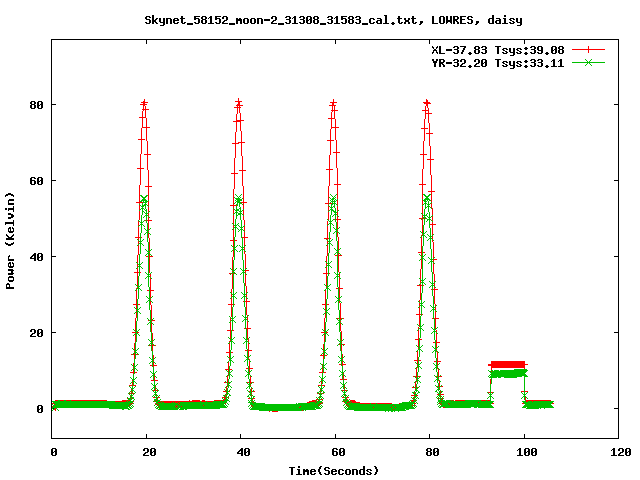Select legend entry "YR-32.20 Tsys:33.11"

pyautogui.click(x=498, y=63)
